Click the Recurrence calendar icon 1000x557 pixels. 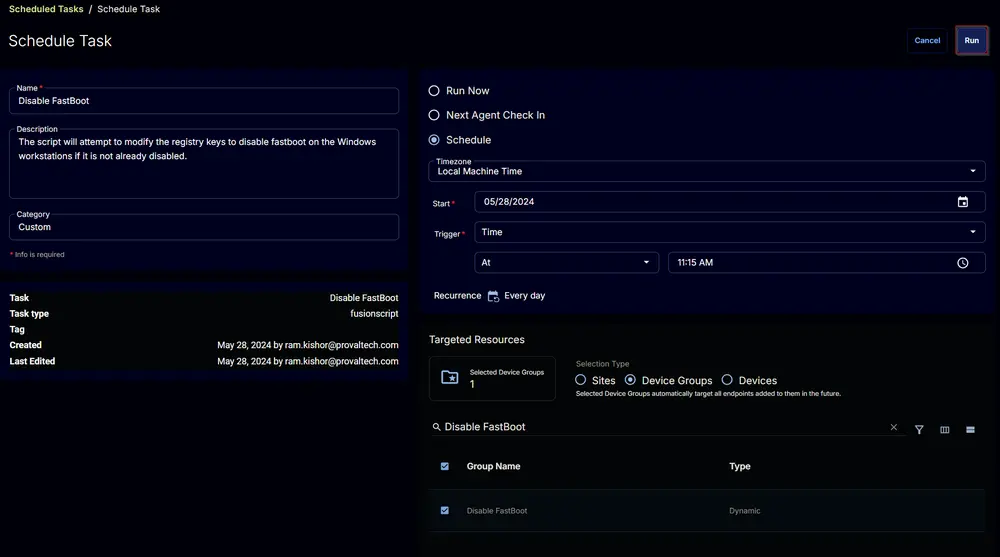493,296
